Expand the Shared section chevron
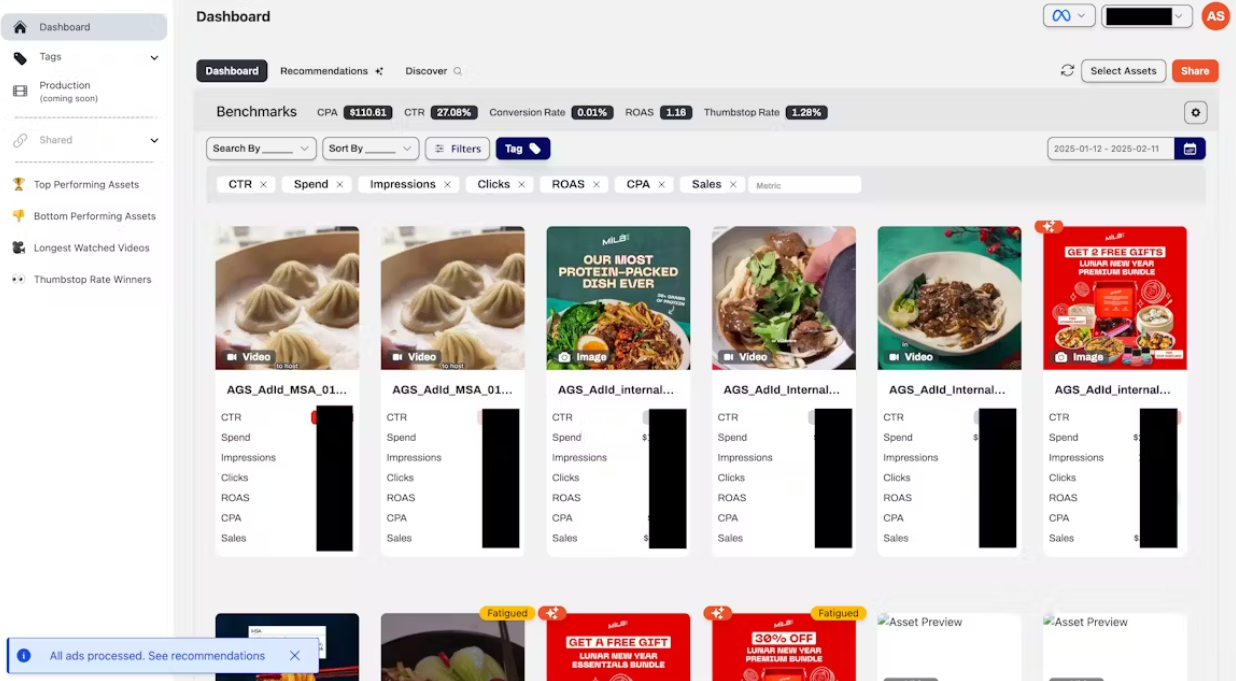1236x681 pixels. point(154,141)
